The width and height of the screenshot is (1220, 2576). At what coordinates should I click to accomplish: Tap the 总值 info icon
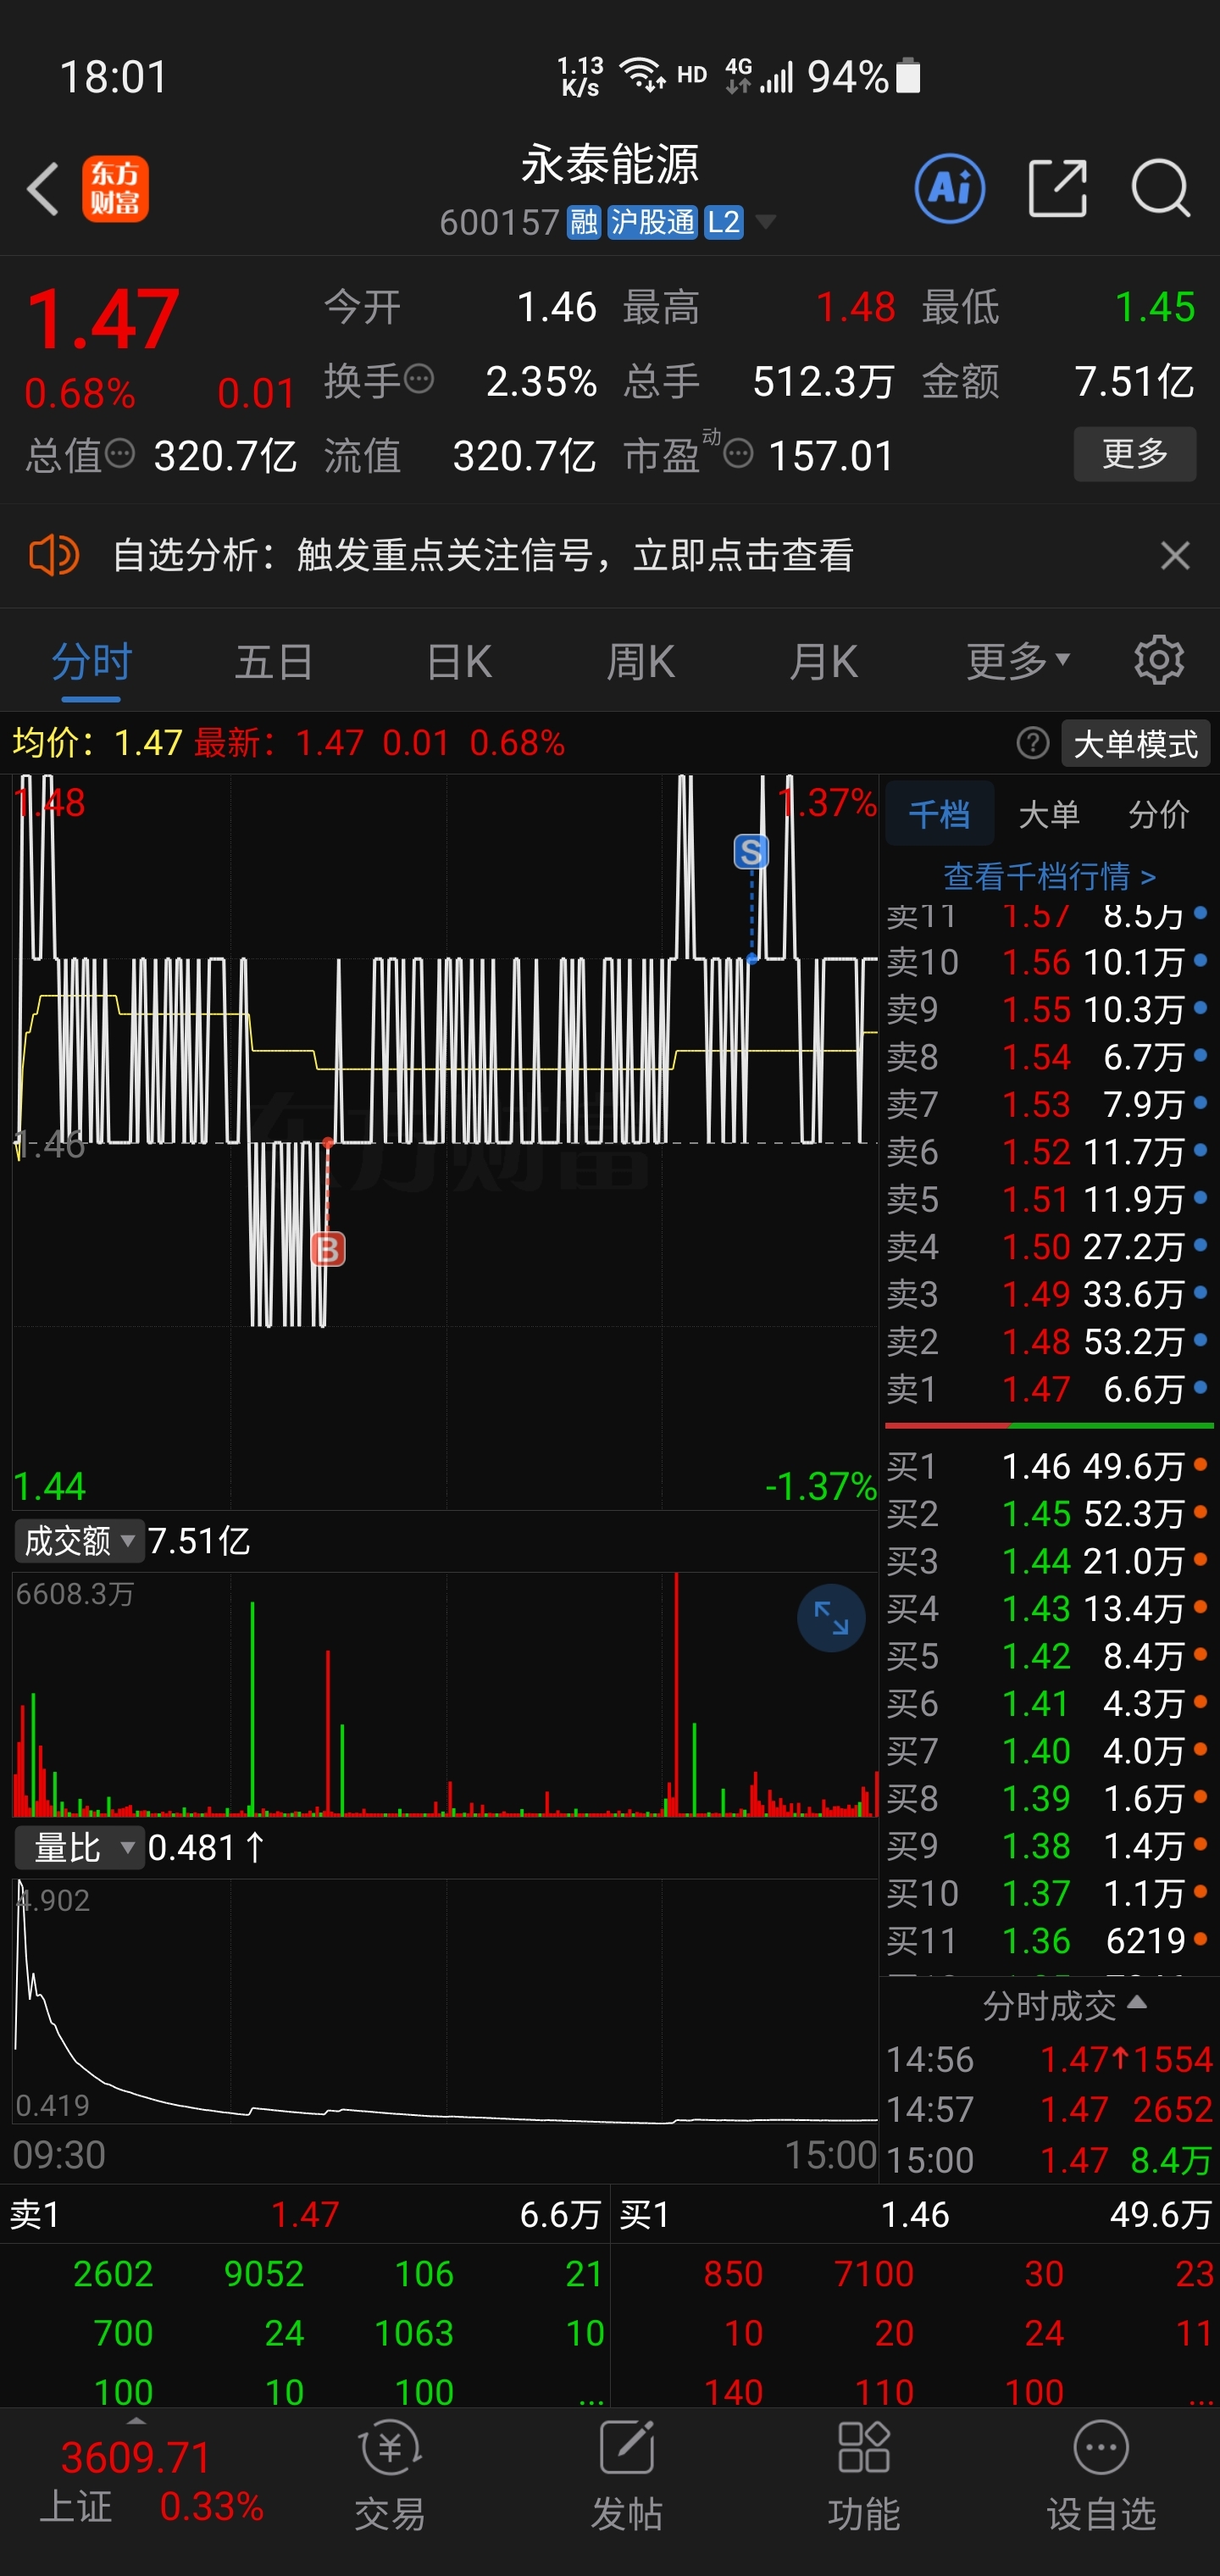[120, 454]
